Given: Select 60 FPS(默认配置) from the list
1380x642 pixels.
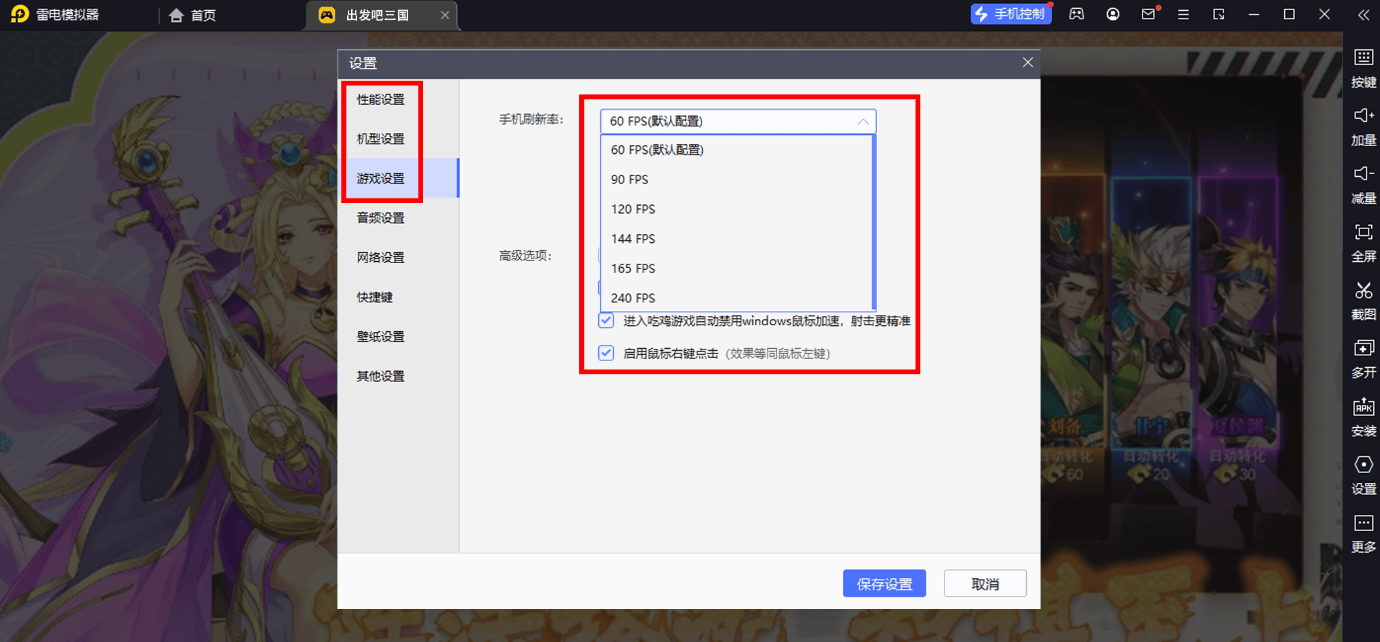Looking at the screenshot, I should pos(737,150).
